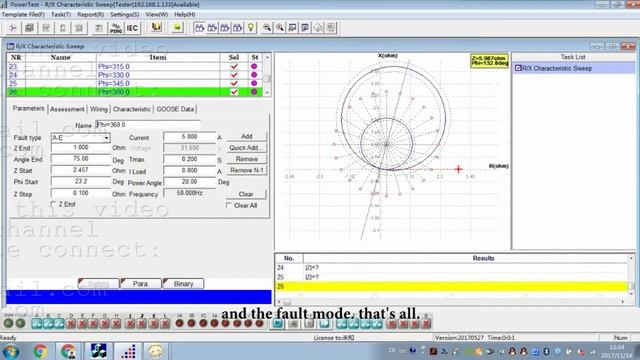
Task: Click the Power Angle field showing 20.00
Action: [189, 182]
